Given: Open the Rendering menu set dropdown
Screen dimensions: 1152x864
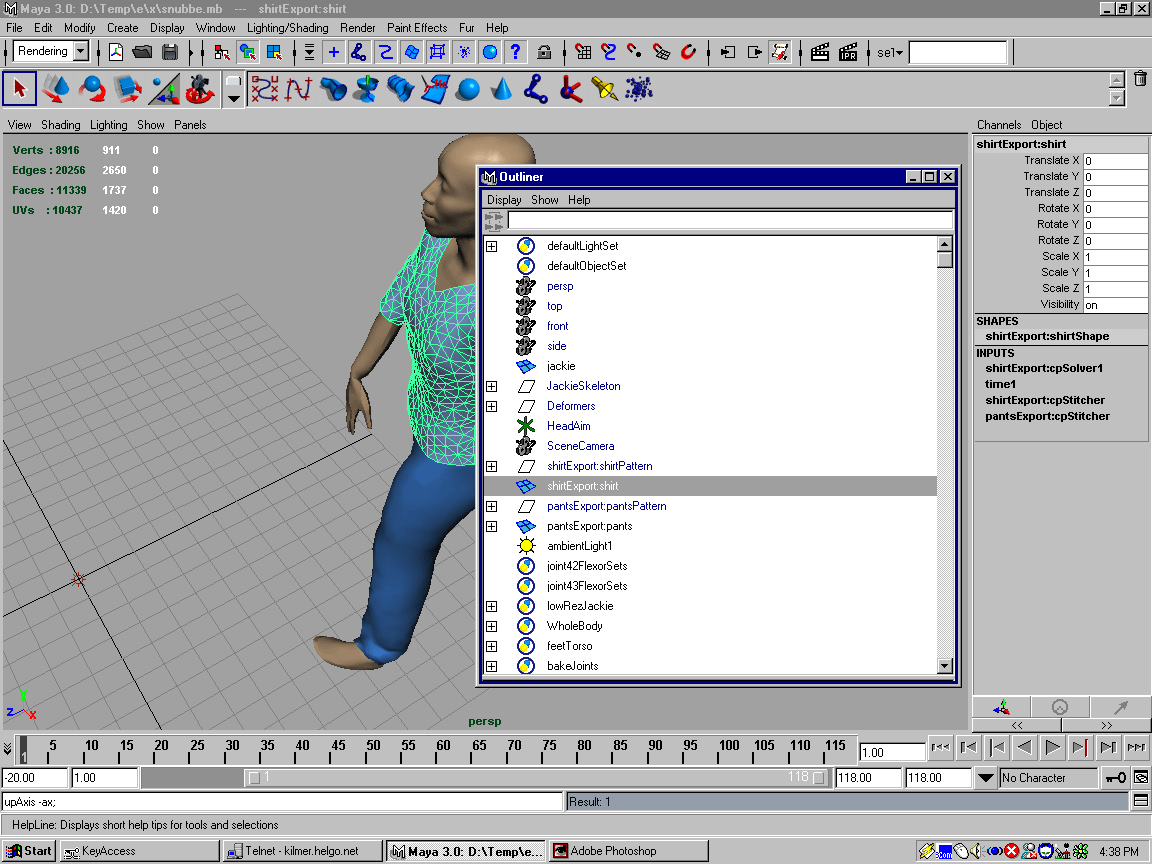Looking at the screenshot, I should tap(80, 52).
